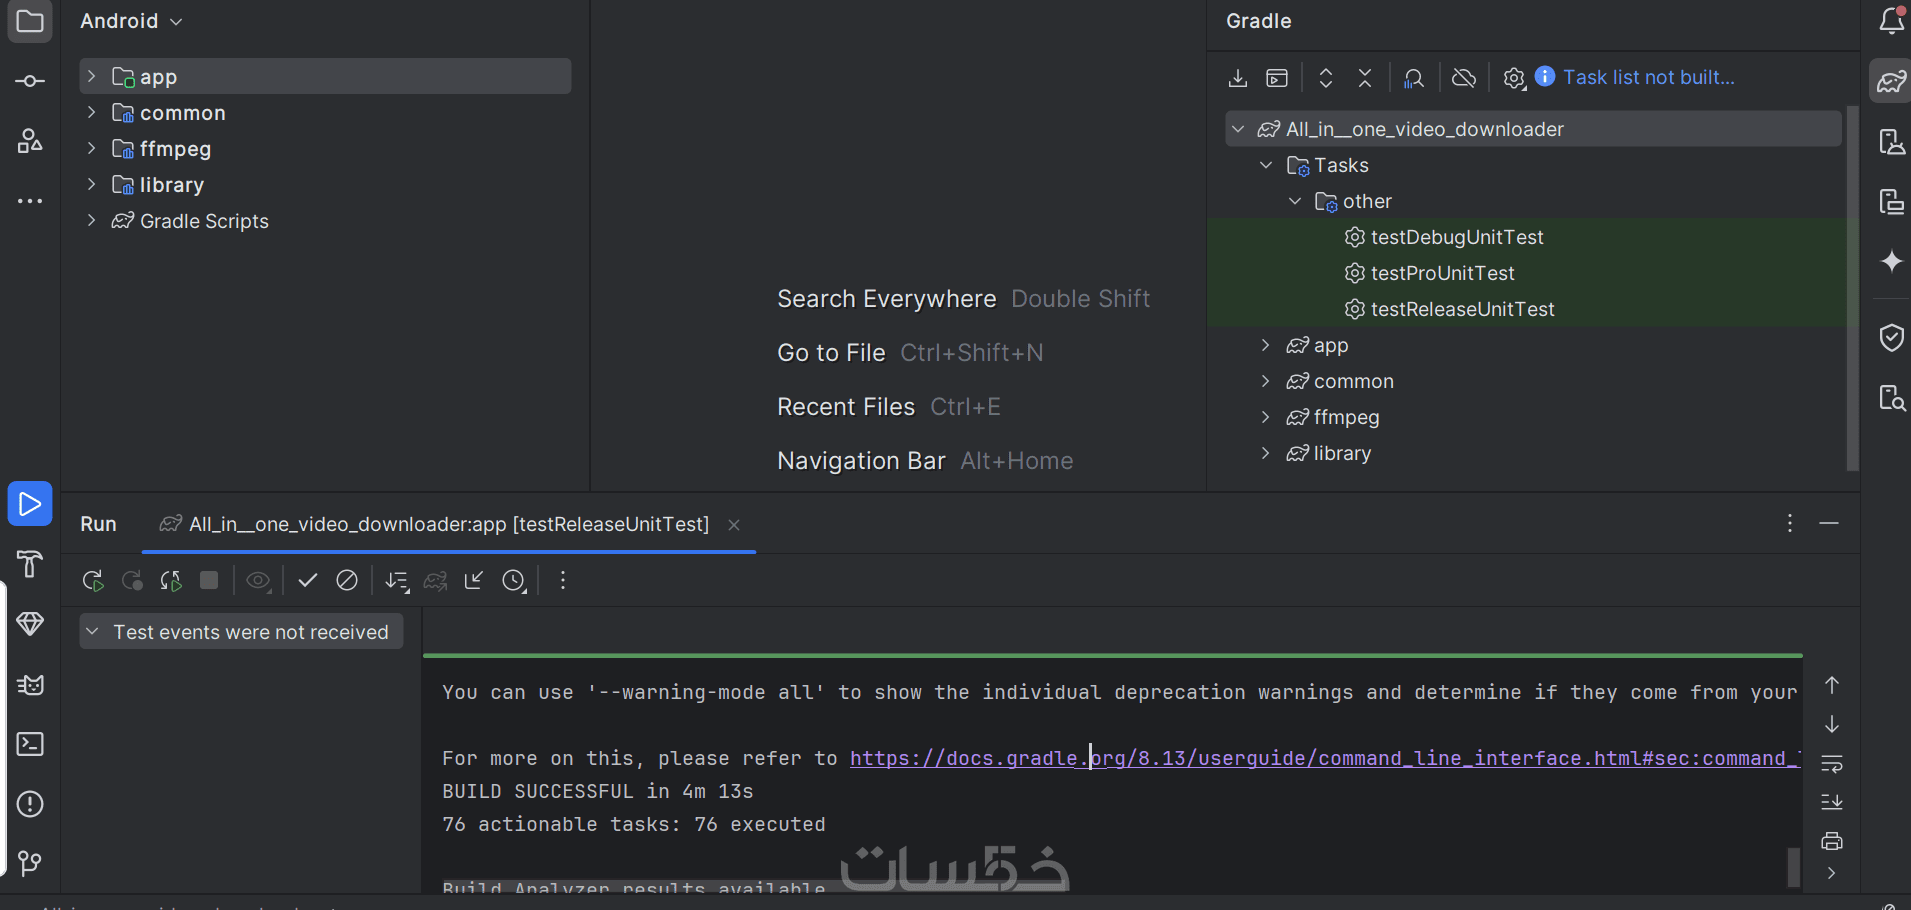Toggle Show Ignored tests filter

click(347, 581)
